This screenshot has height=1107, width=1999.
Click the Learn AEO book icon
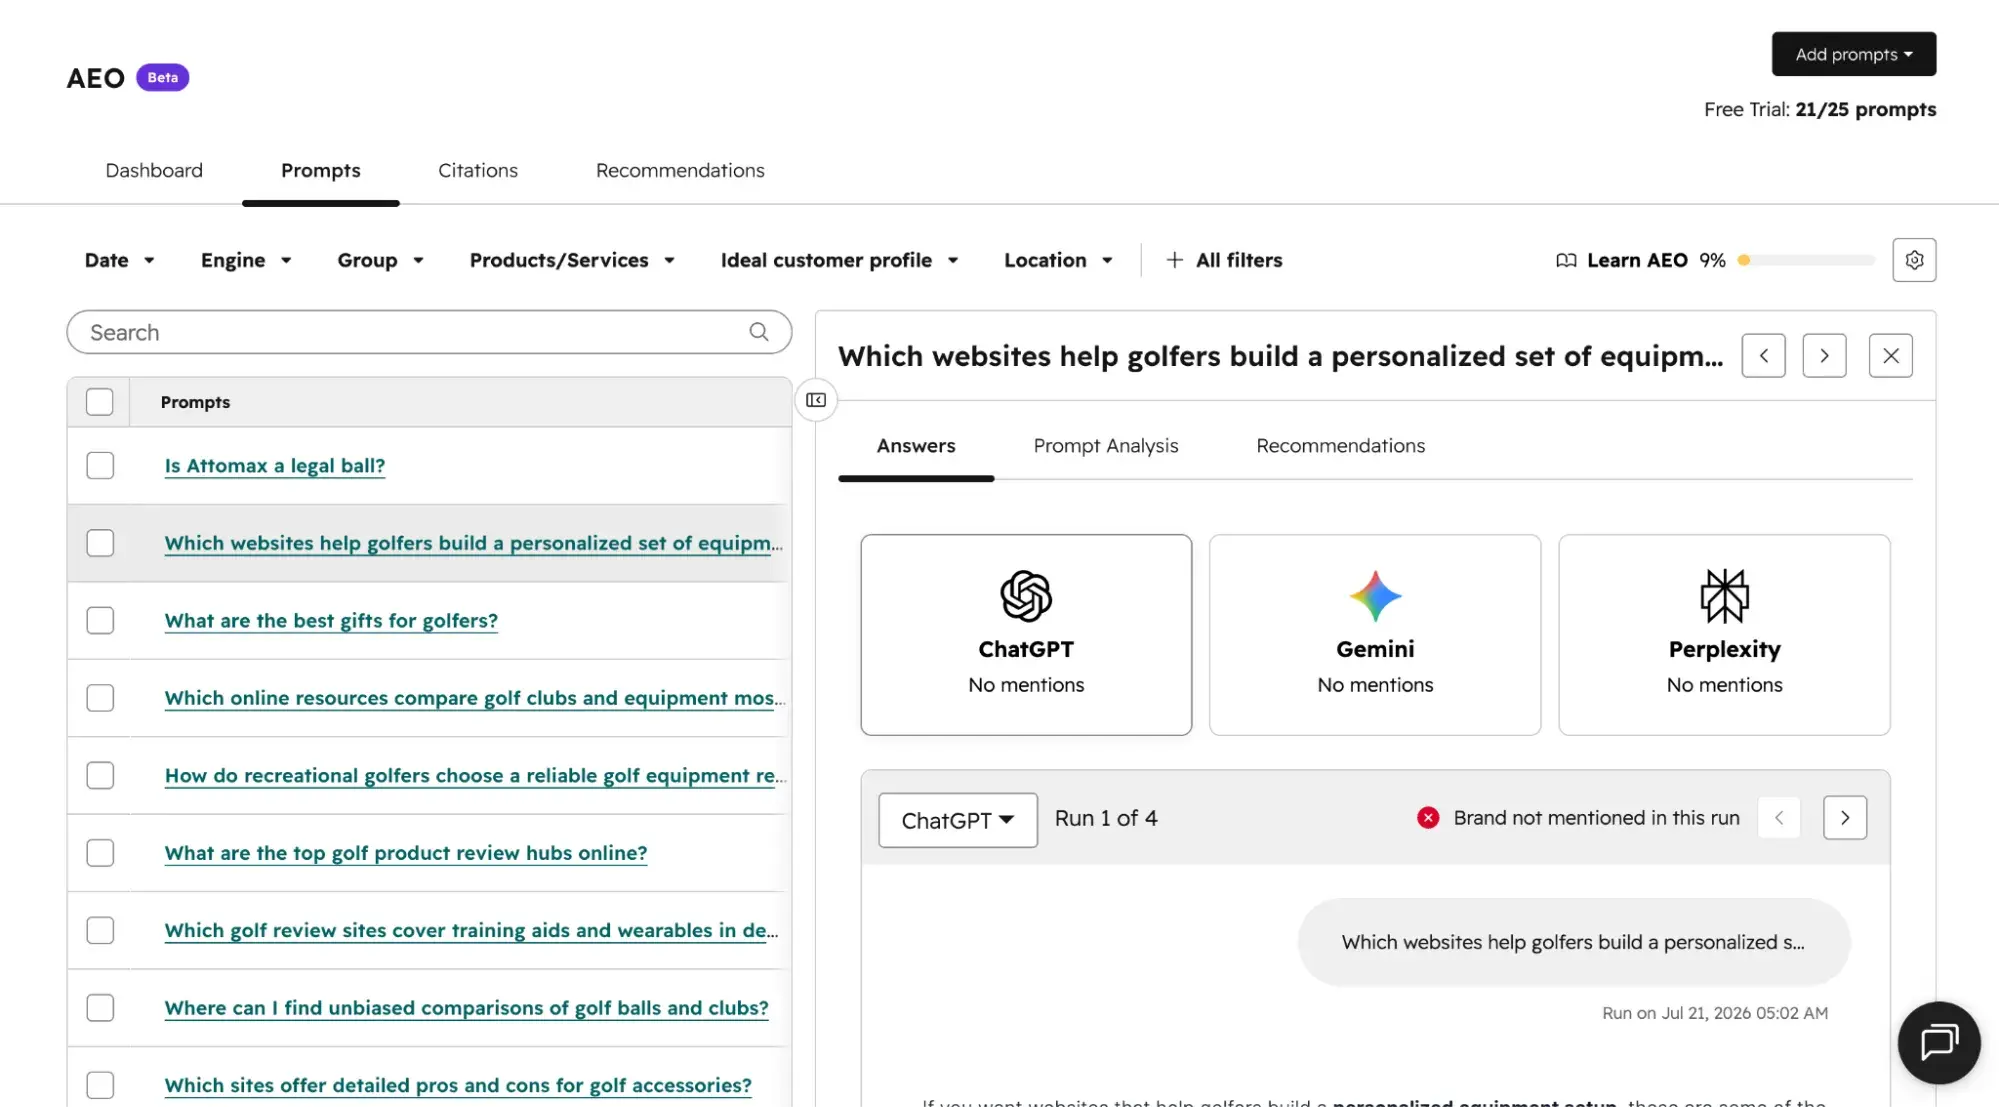pos(1566,260)
